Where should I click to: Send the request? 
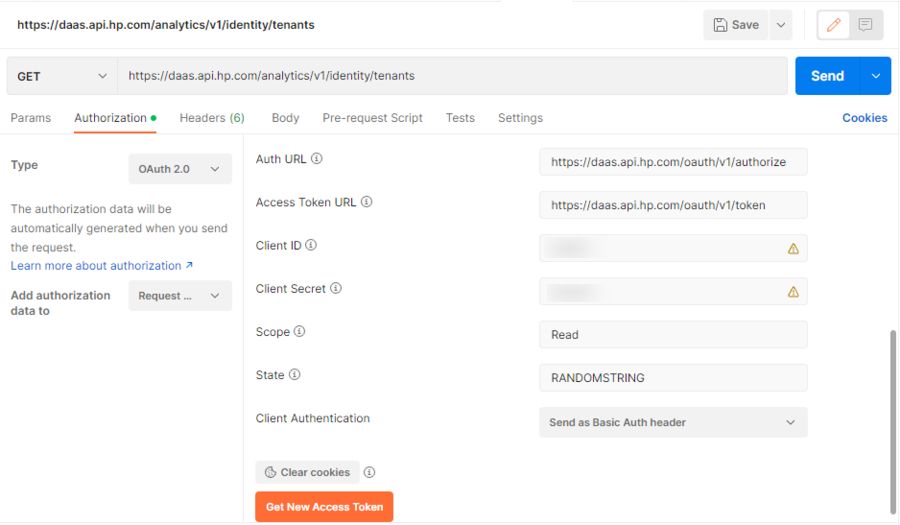[827, 76]
